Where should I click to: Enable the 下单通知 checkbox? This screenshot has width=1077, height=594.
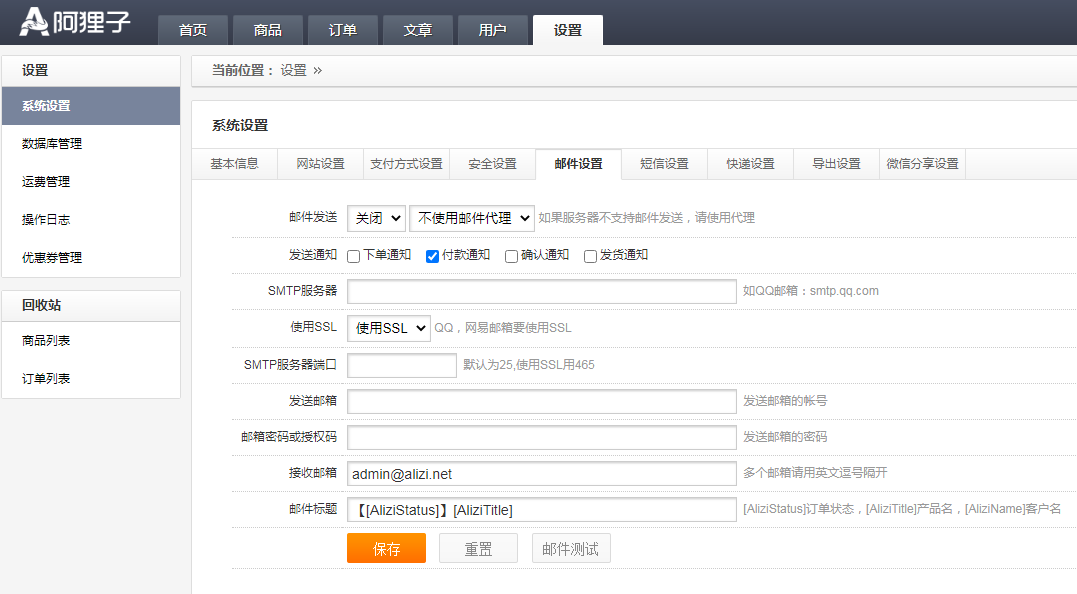354,256
